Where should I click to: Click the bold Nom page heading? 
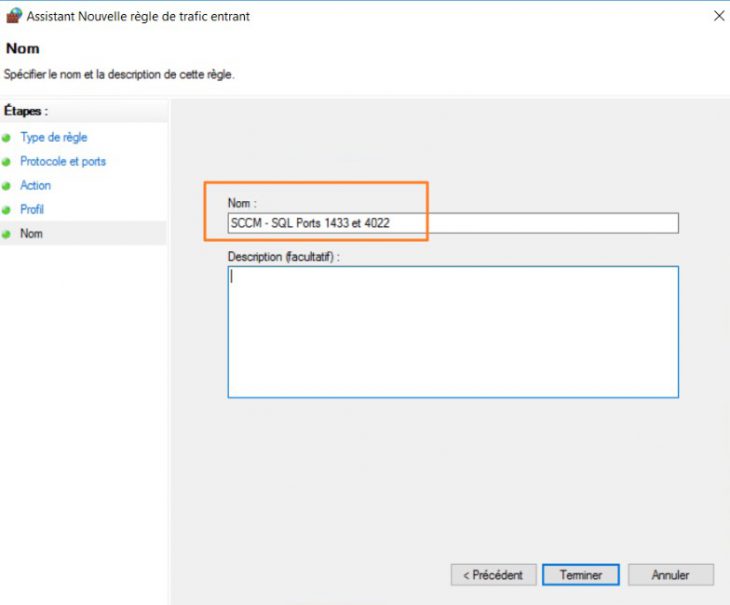click(x=22, y=48)
